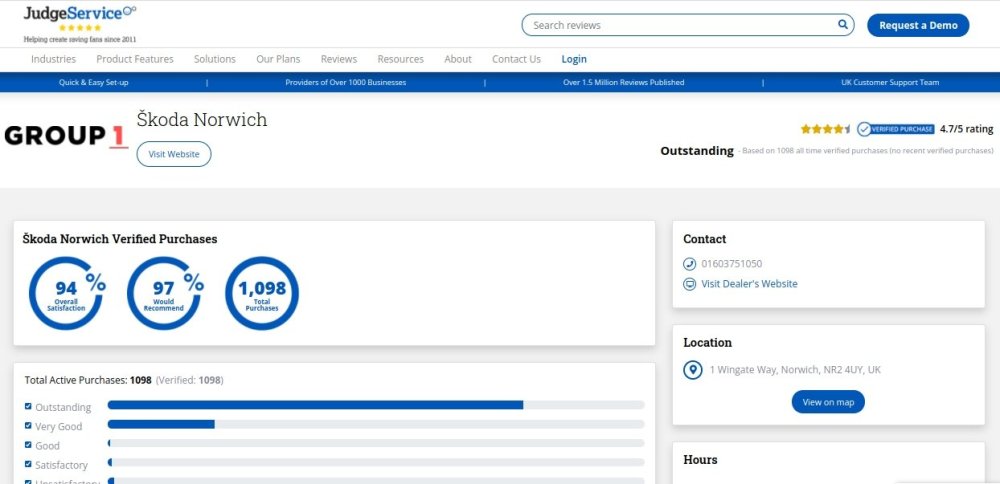Go to the Reviews menu item
The height and width of the screenshot is (484, 1000).
[339, 59]
